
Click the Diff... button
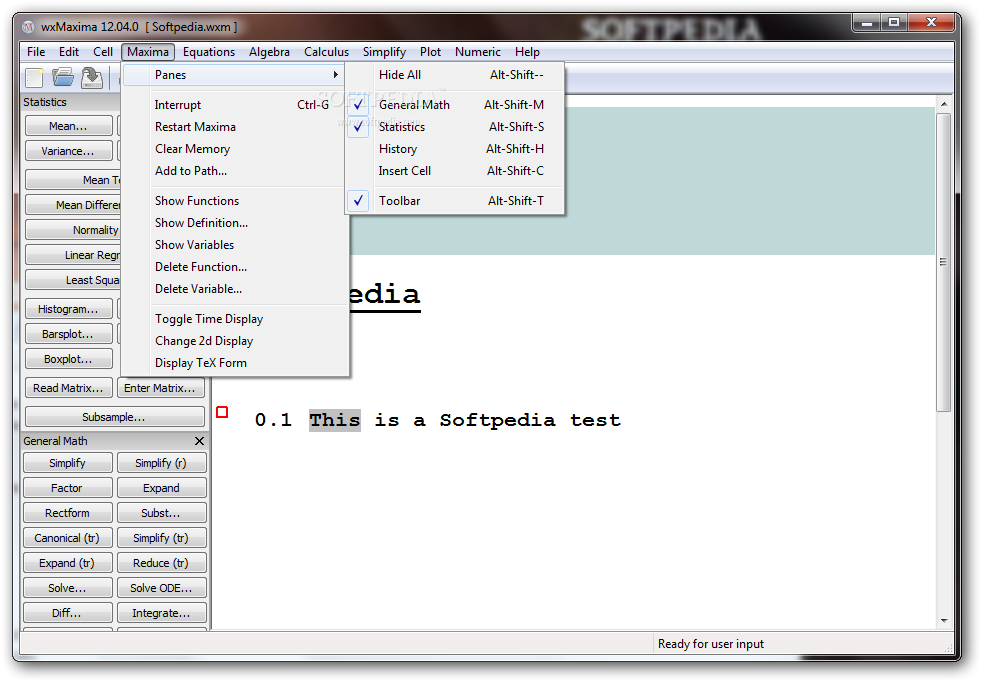click(68, 613)
